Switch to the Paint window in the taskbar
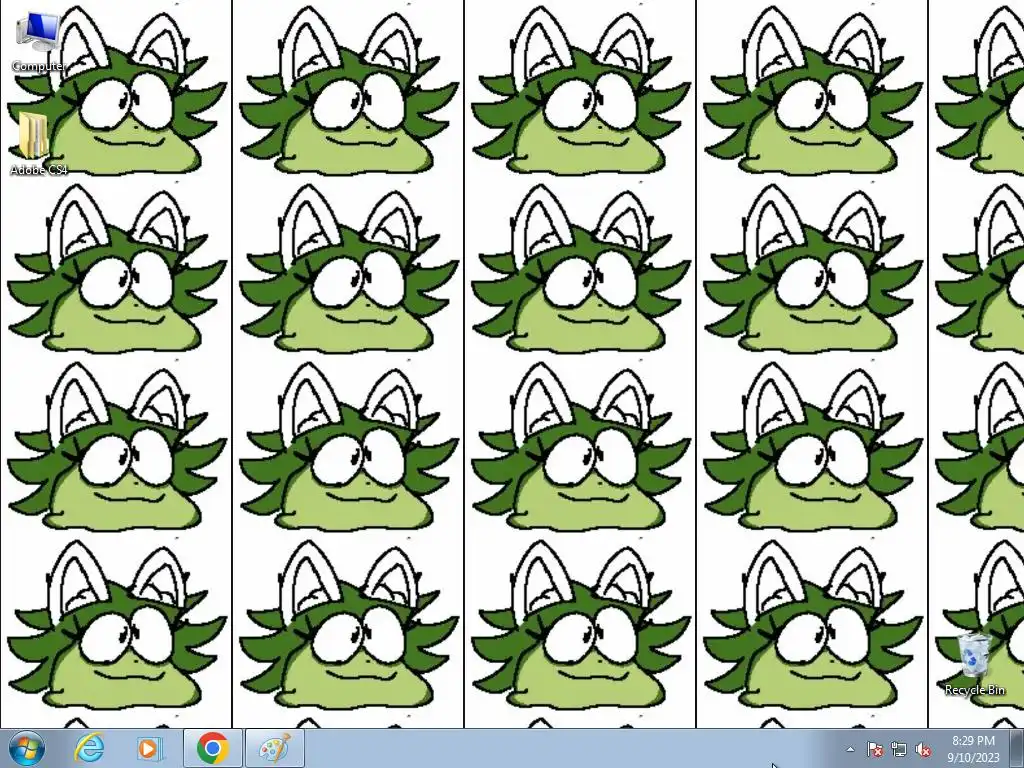The image size is (1024, 768). coord(275,748)
